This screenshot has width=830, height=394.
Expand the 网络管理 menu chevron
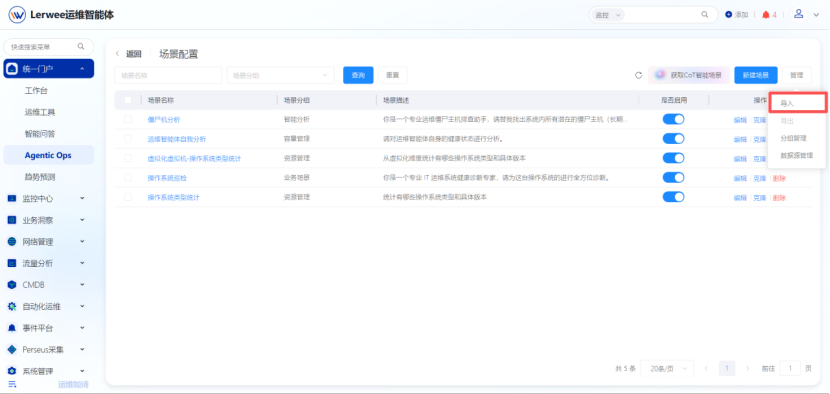tap(83, 241)
